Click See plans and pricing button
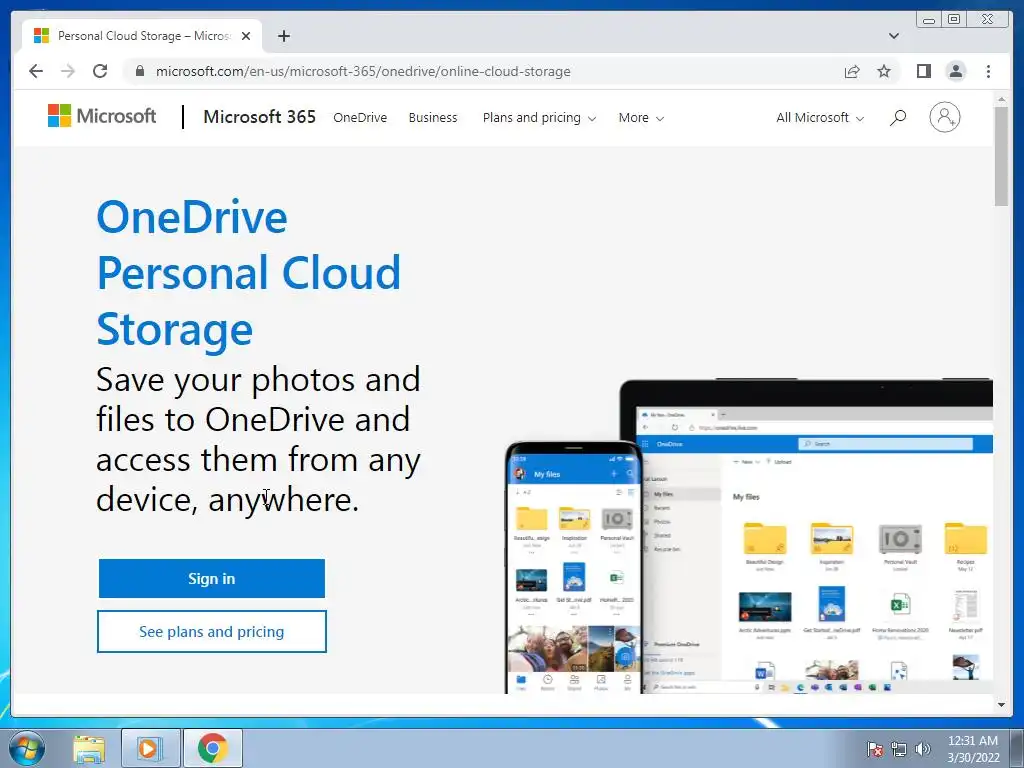The width and height of the screenshot is (1024, 768). point(212,632)
